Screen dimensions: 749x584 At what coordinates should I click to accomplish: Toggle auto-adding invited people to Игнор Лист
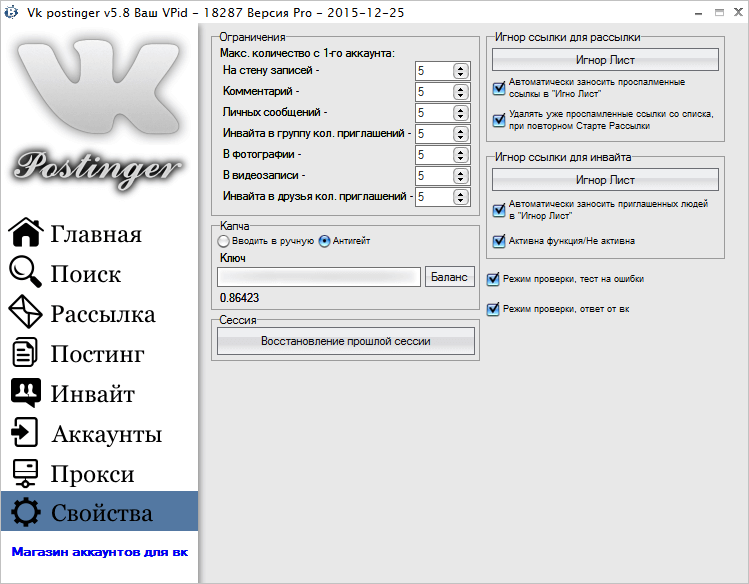pos(499,210)
